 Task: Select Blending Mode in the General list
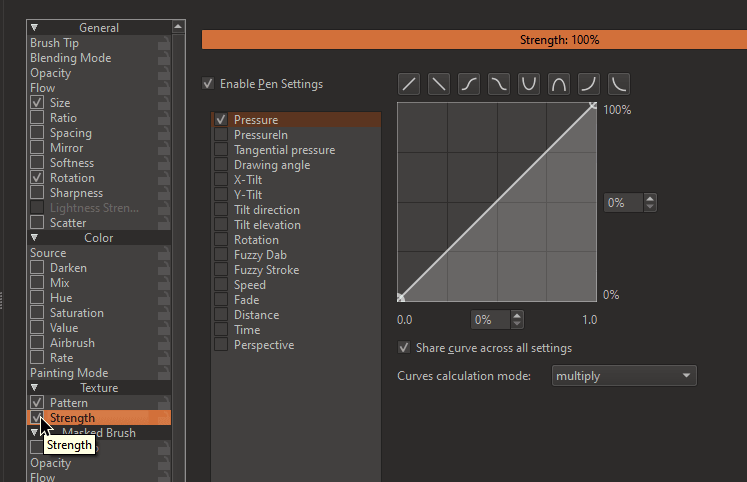click(70, 58)
